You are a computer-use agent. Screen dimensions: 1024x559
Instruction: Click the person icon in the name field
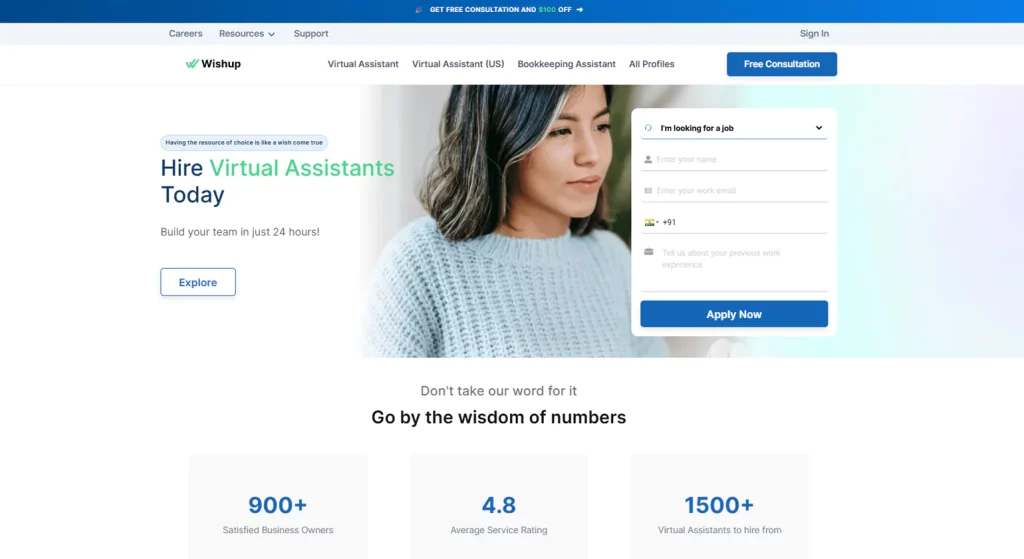coord(648,159)
